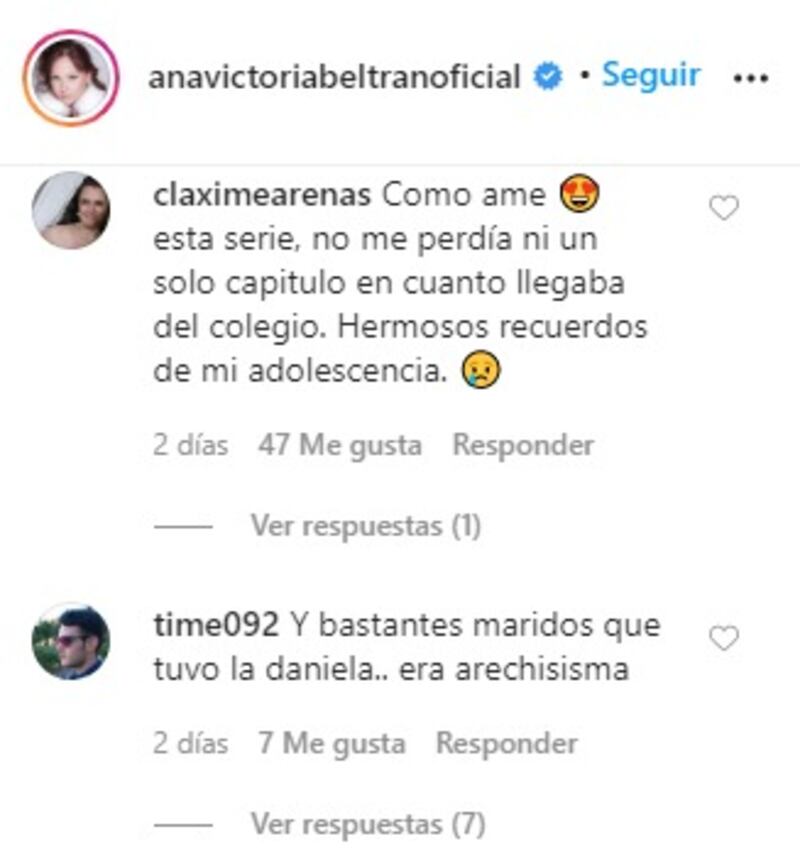Like the time092 comment with heart
Screen dimensions: 800x856
724,638
